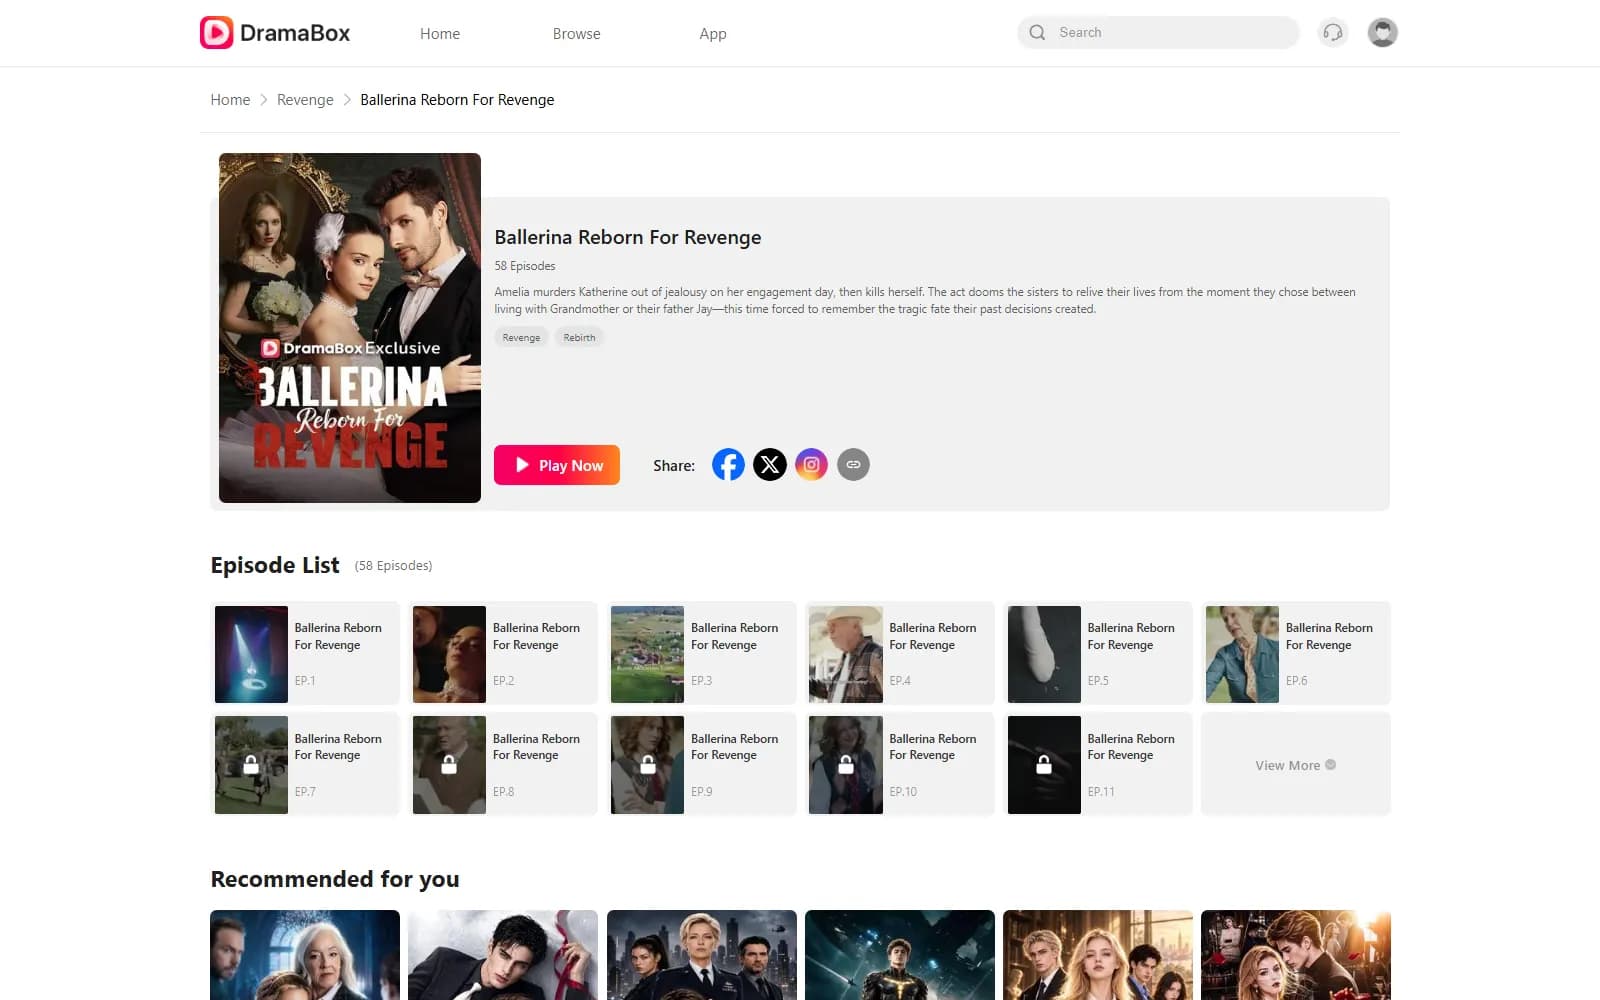1600x1000 pixels.
Task: Click the EP.1 label text
Action: pyautogui.click(x=305, y=681)
